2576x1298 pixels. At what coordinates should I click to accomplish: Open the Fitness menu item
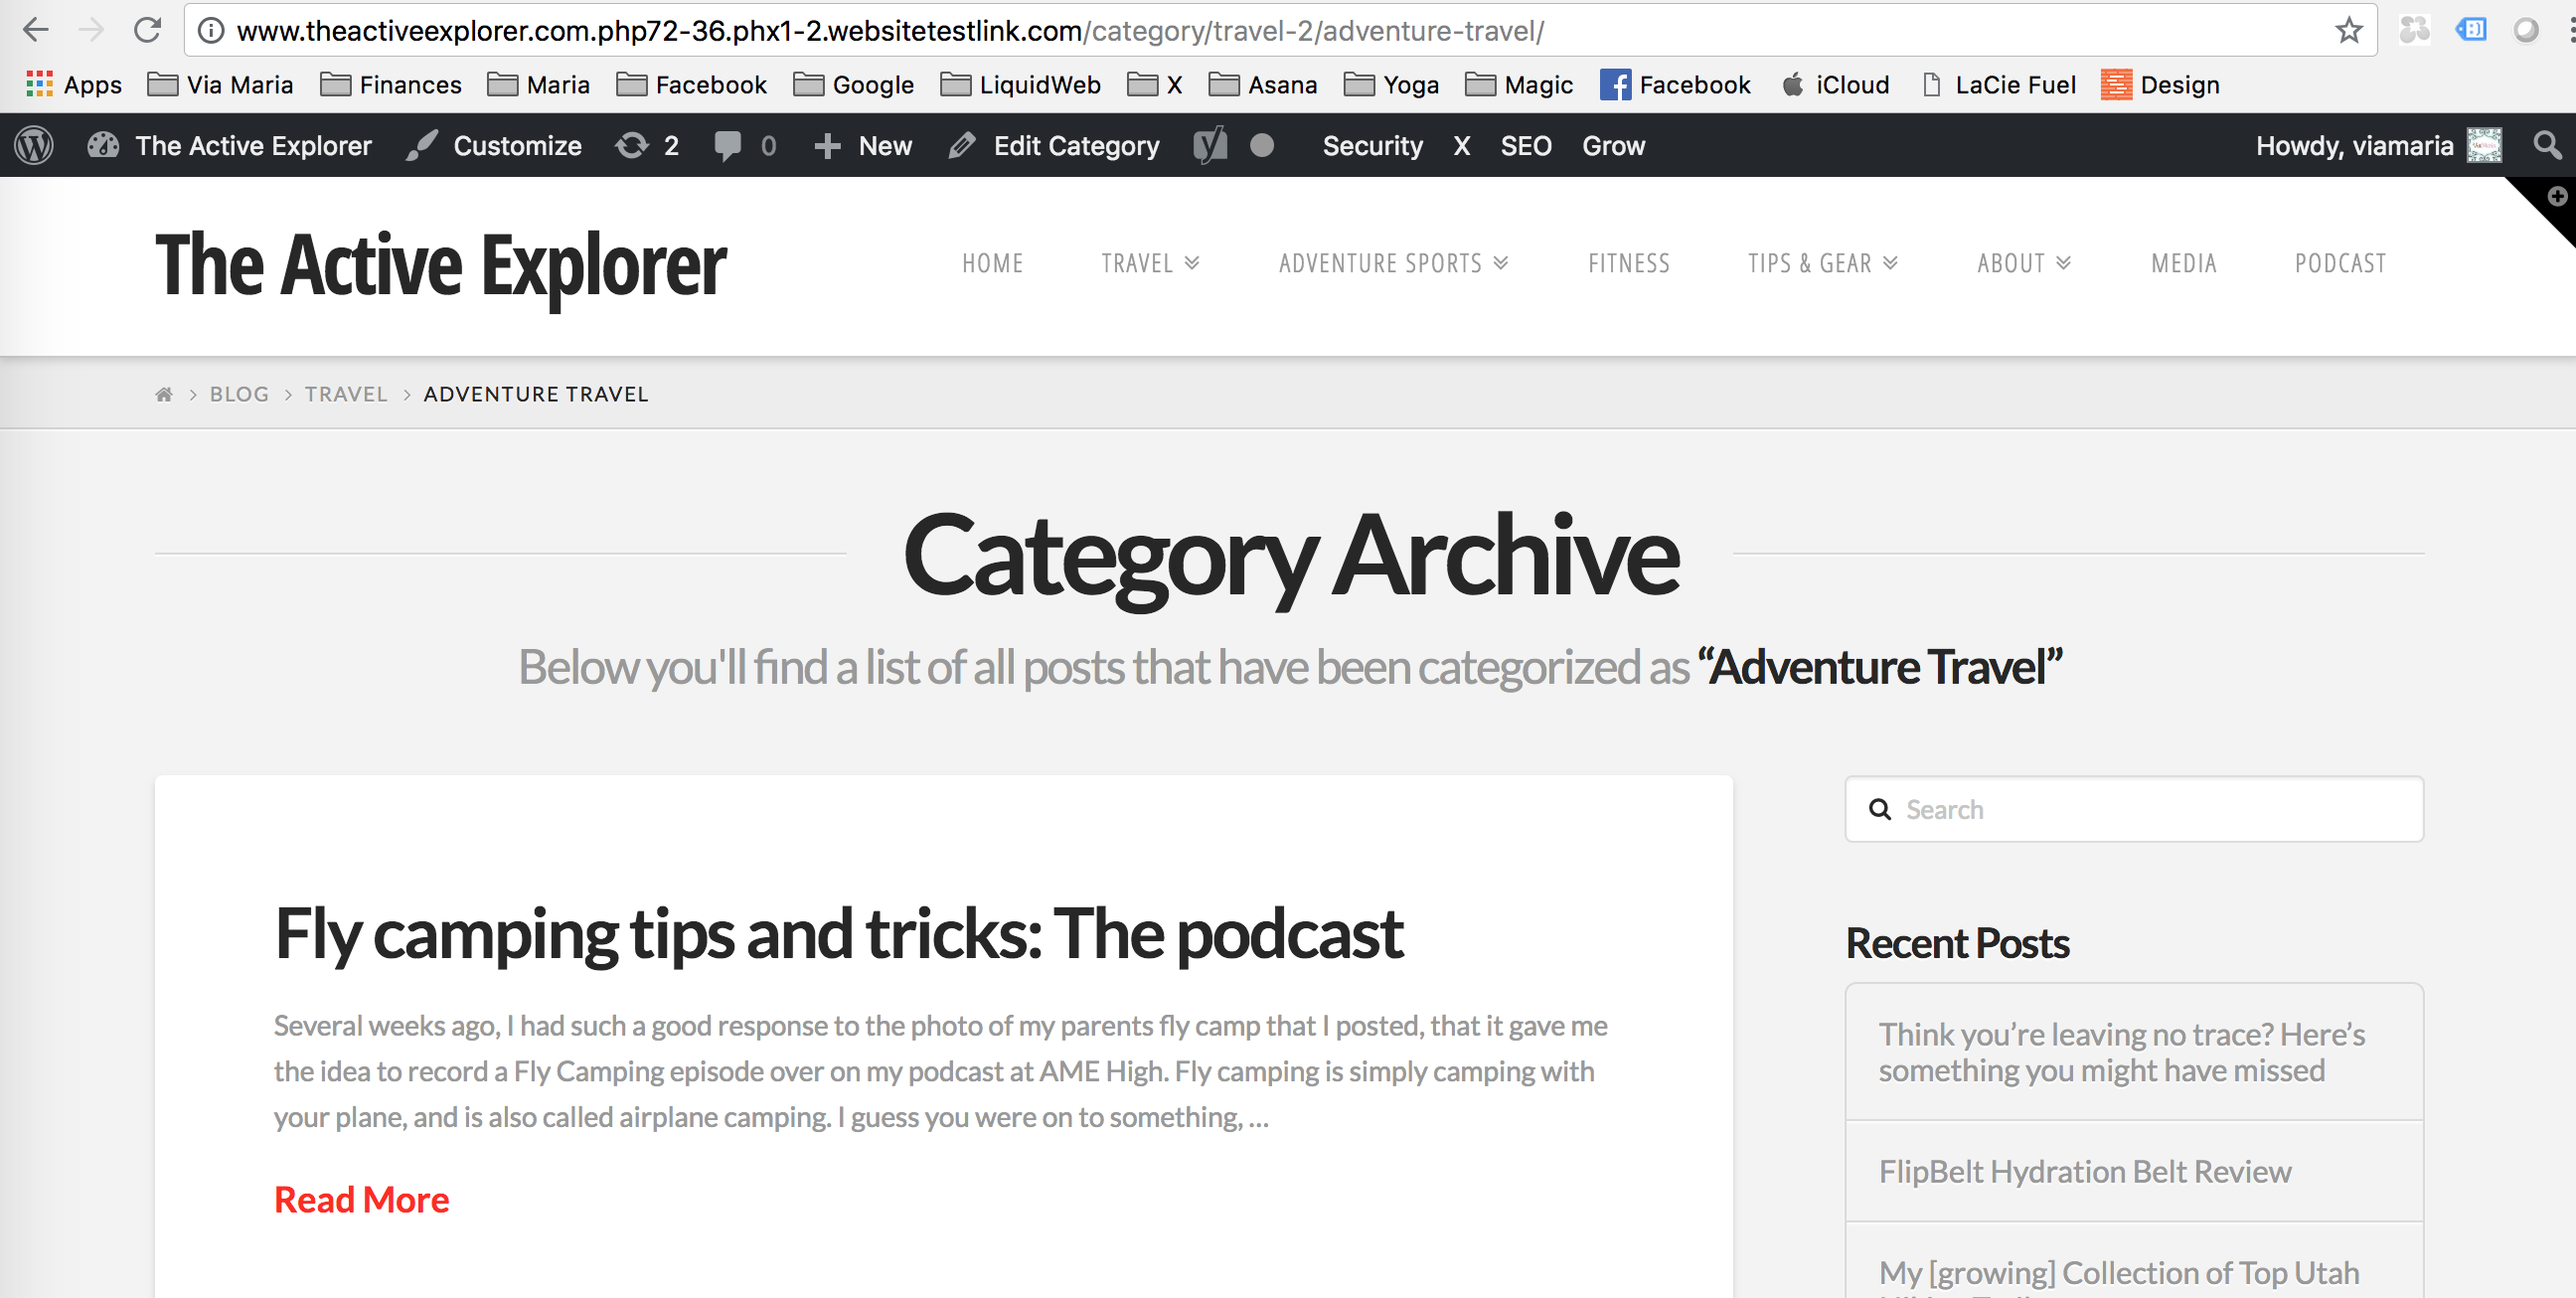[x=1628, y=263]
